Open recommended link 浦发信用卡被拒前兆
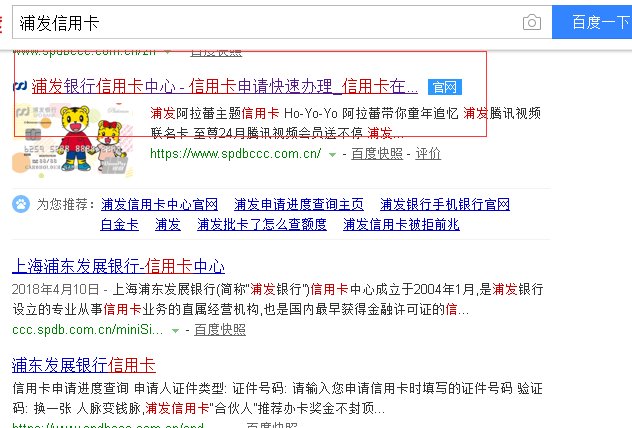 [x=401, y=224]
